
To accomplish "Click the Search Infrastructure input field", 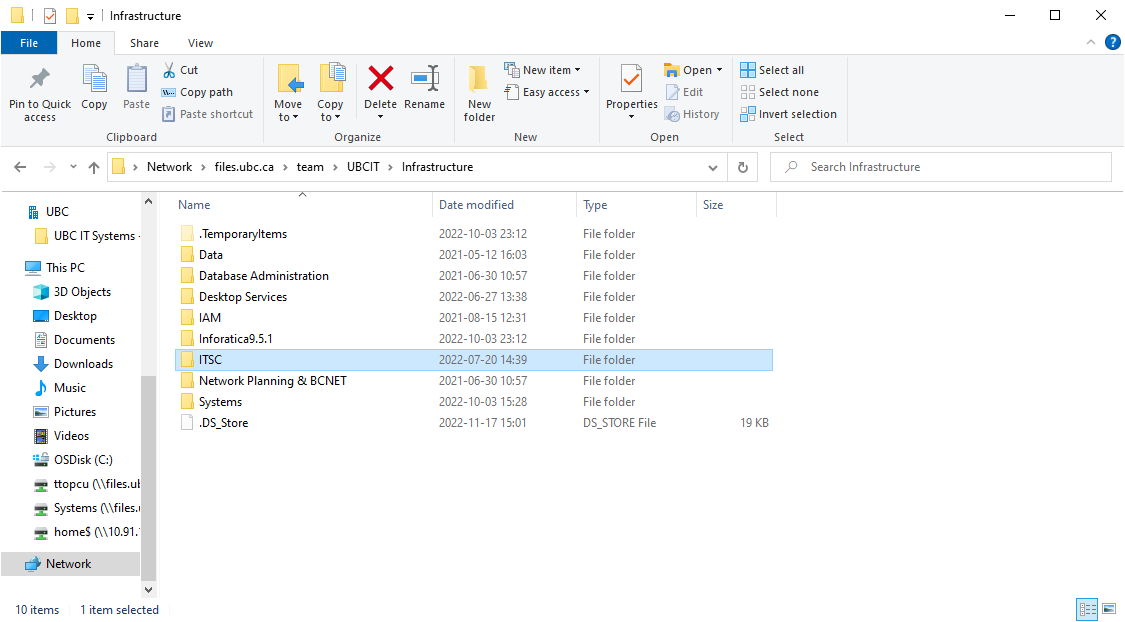I will click(x=950, y=167).
